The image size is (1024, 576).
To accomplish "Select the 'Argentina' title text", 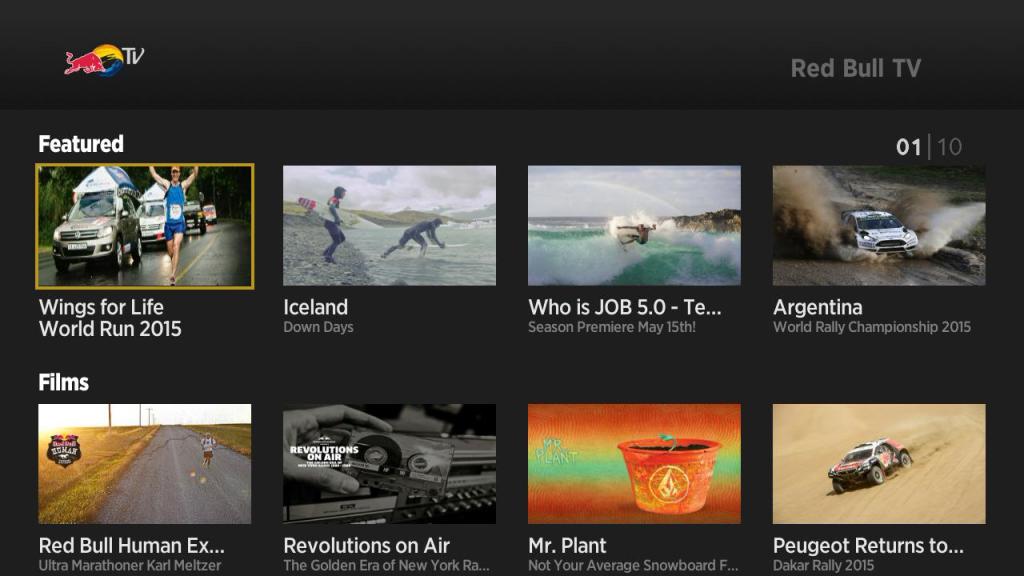I will [818, 307].
